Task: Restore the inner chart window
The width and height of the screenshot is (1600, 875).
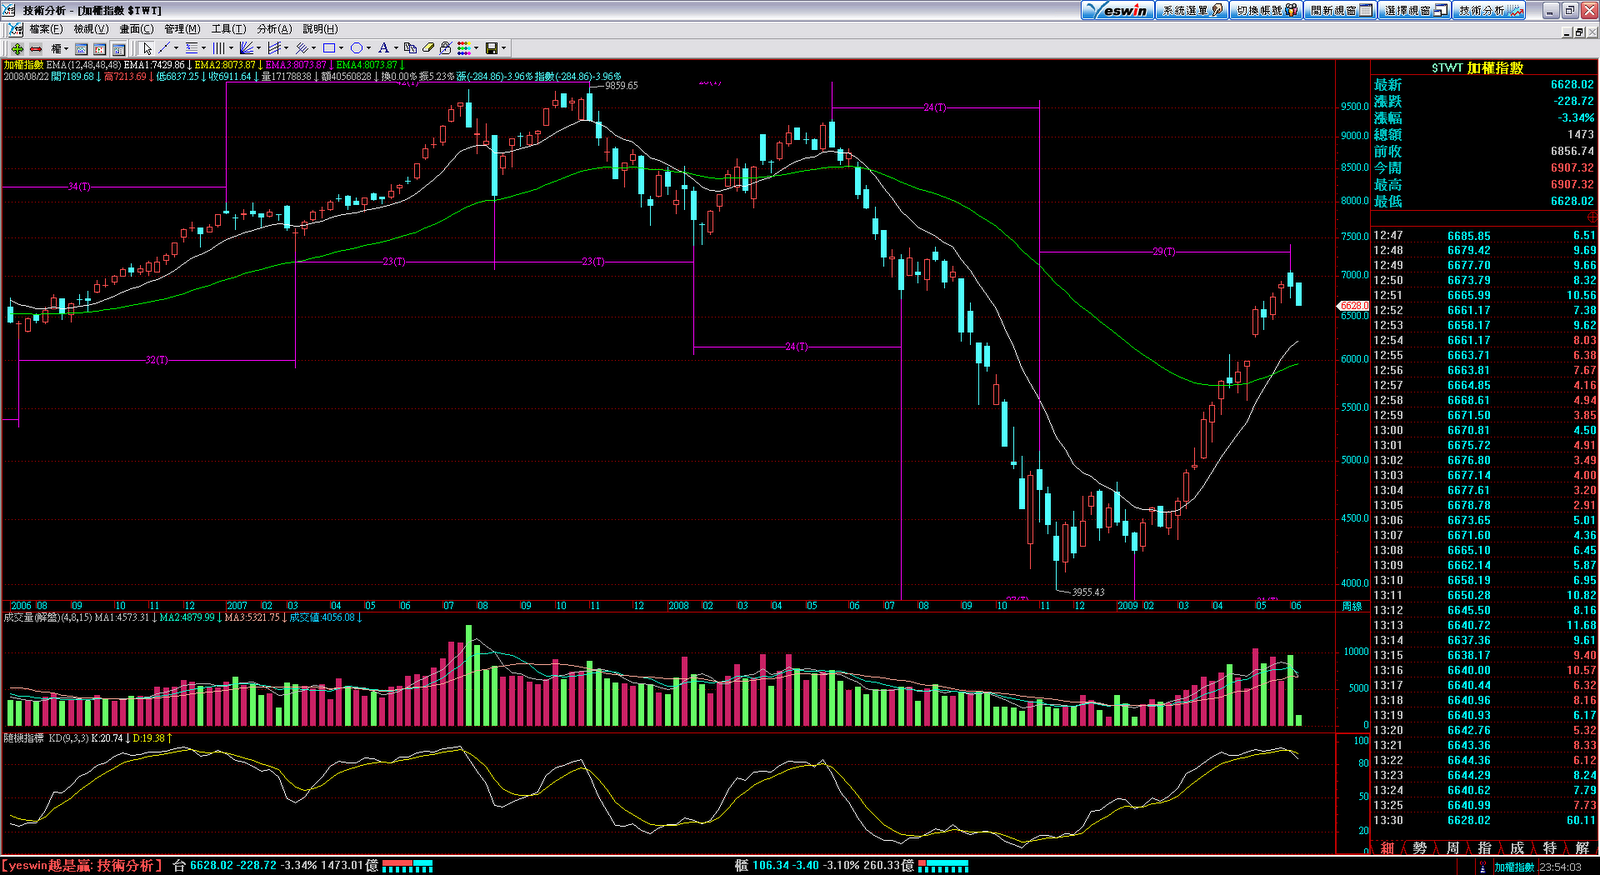Action: [1579, 32]
